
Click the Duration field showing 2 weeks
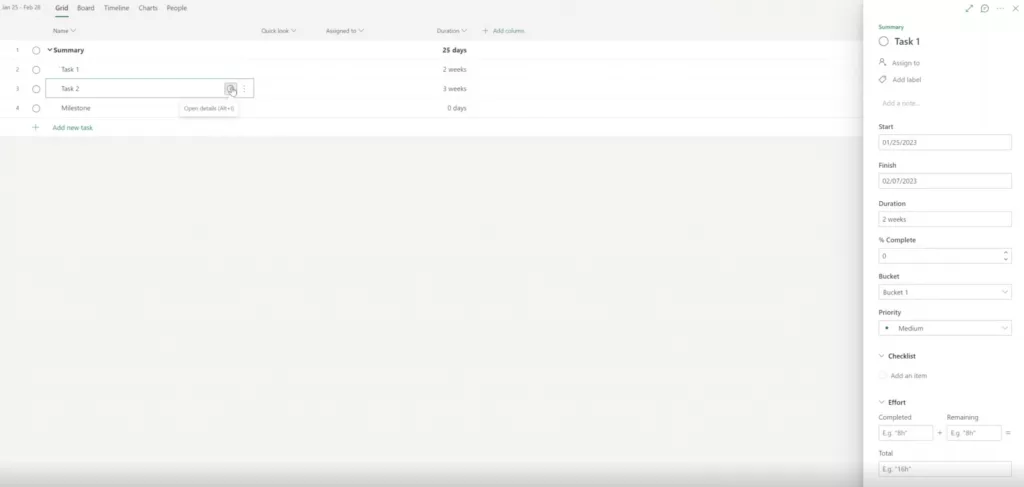[945, 219]
